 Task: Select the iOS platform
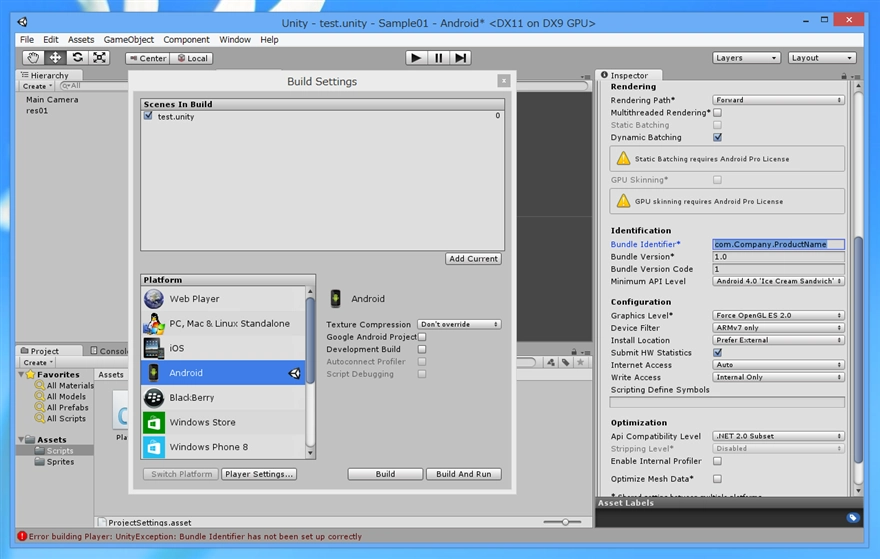tap(223, 348)
